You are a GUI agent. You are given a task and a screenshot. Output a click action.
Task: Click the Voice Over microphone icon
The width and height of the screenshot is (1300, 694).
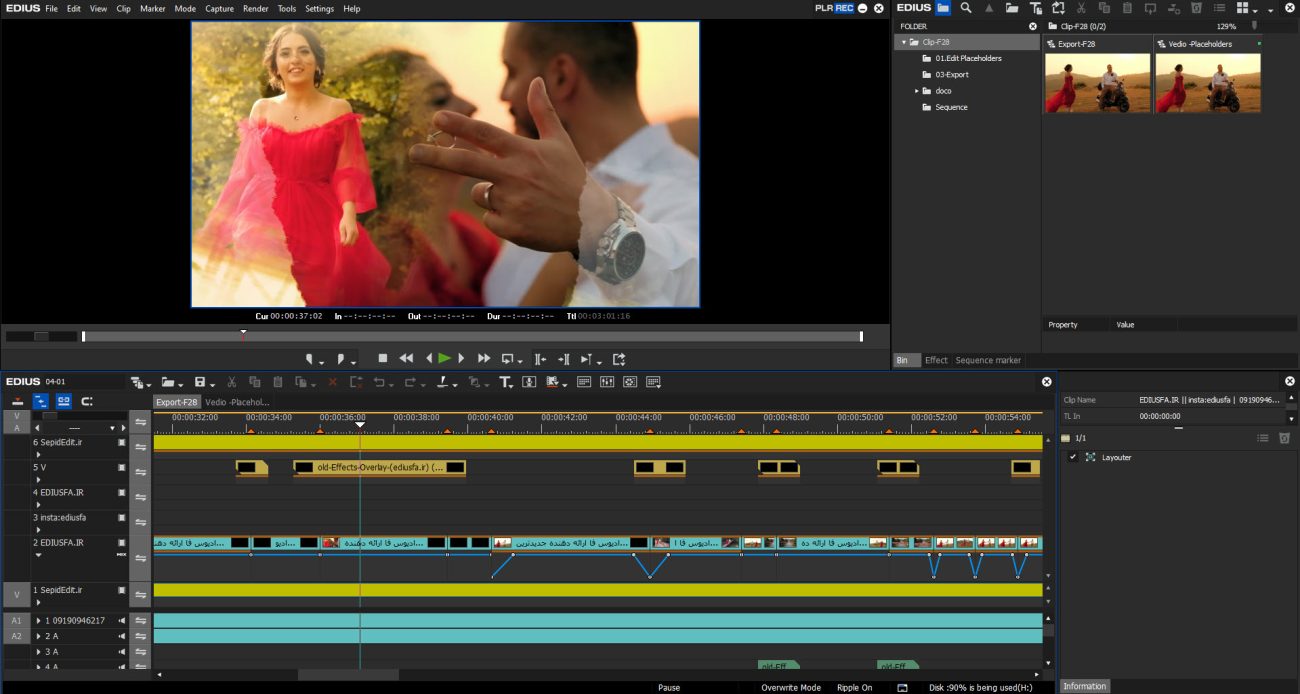pyautogui.click(x=529, y=382)
